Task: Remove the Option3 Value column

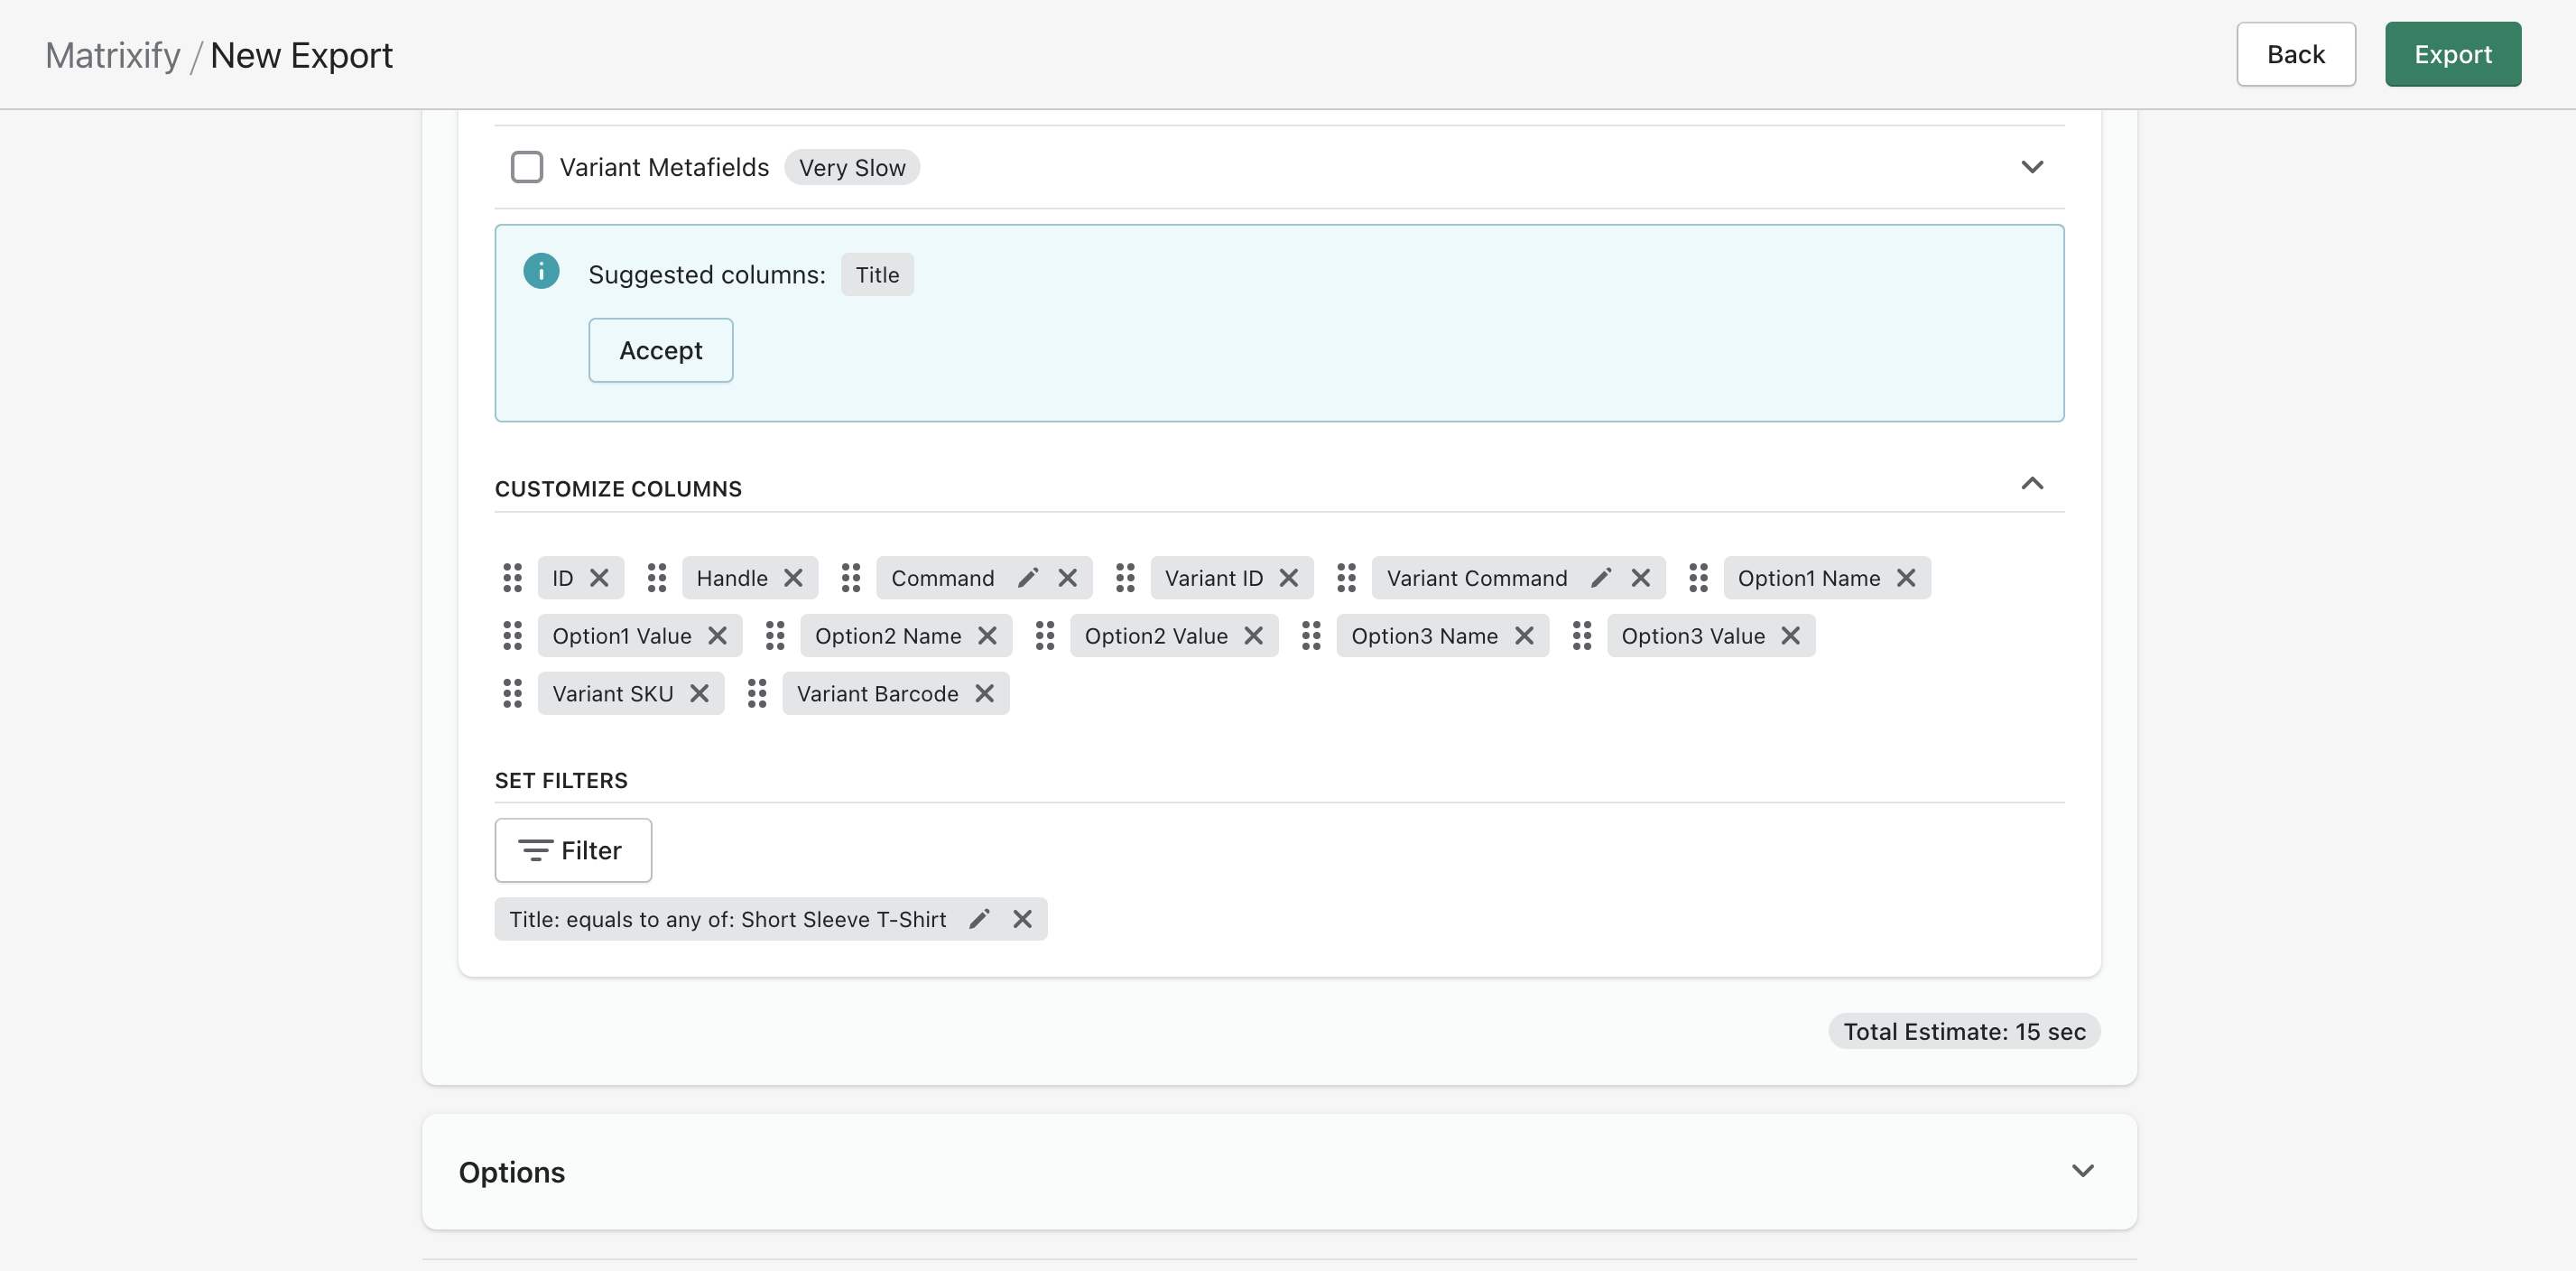Action: [x=1790, y=636]
